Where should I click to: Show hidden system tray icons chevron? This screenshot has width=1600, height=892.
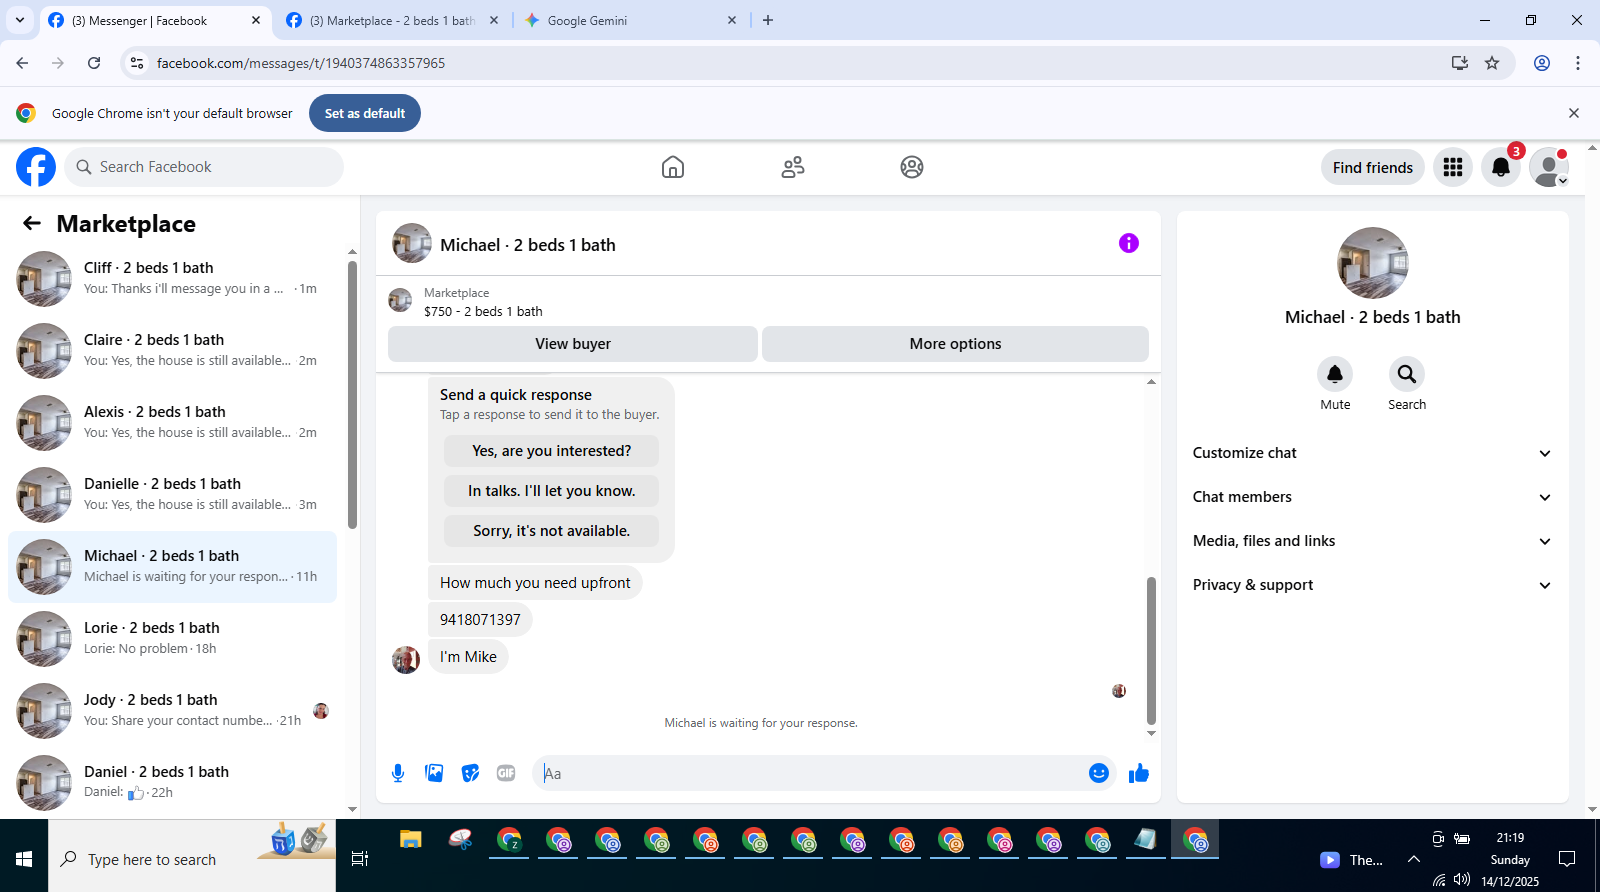click(1414, 859)
